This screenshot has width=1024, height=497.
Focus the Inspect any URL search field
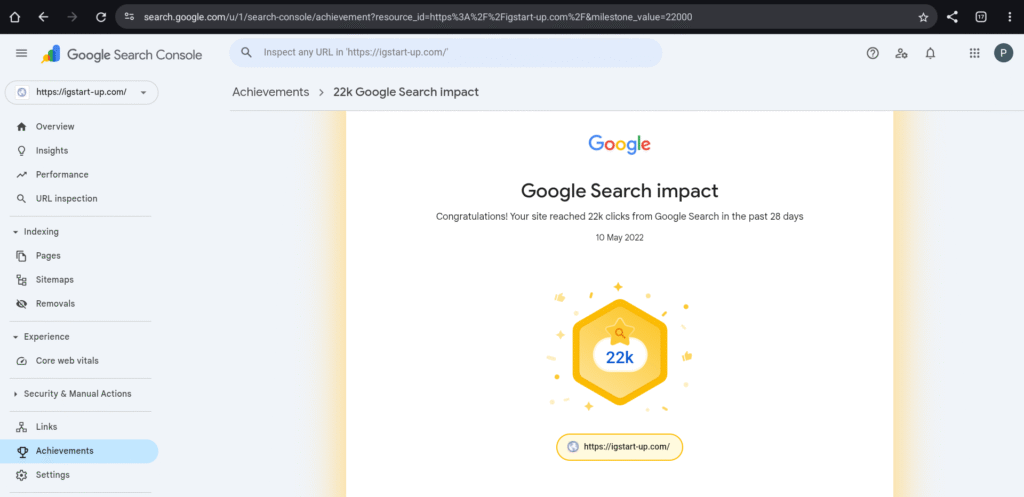point(445,52)
